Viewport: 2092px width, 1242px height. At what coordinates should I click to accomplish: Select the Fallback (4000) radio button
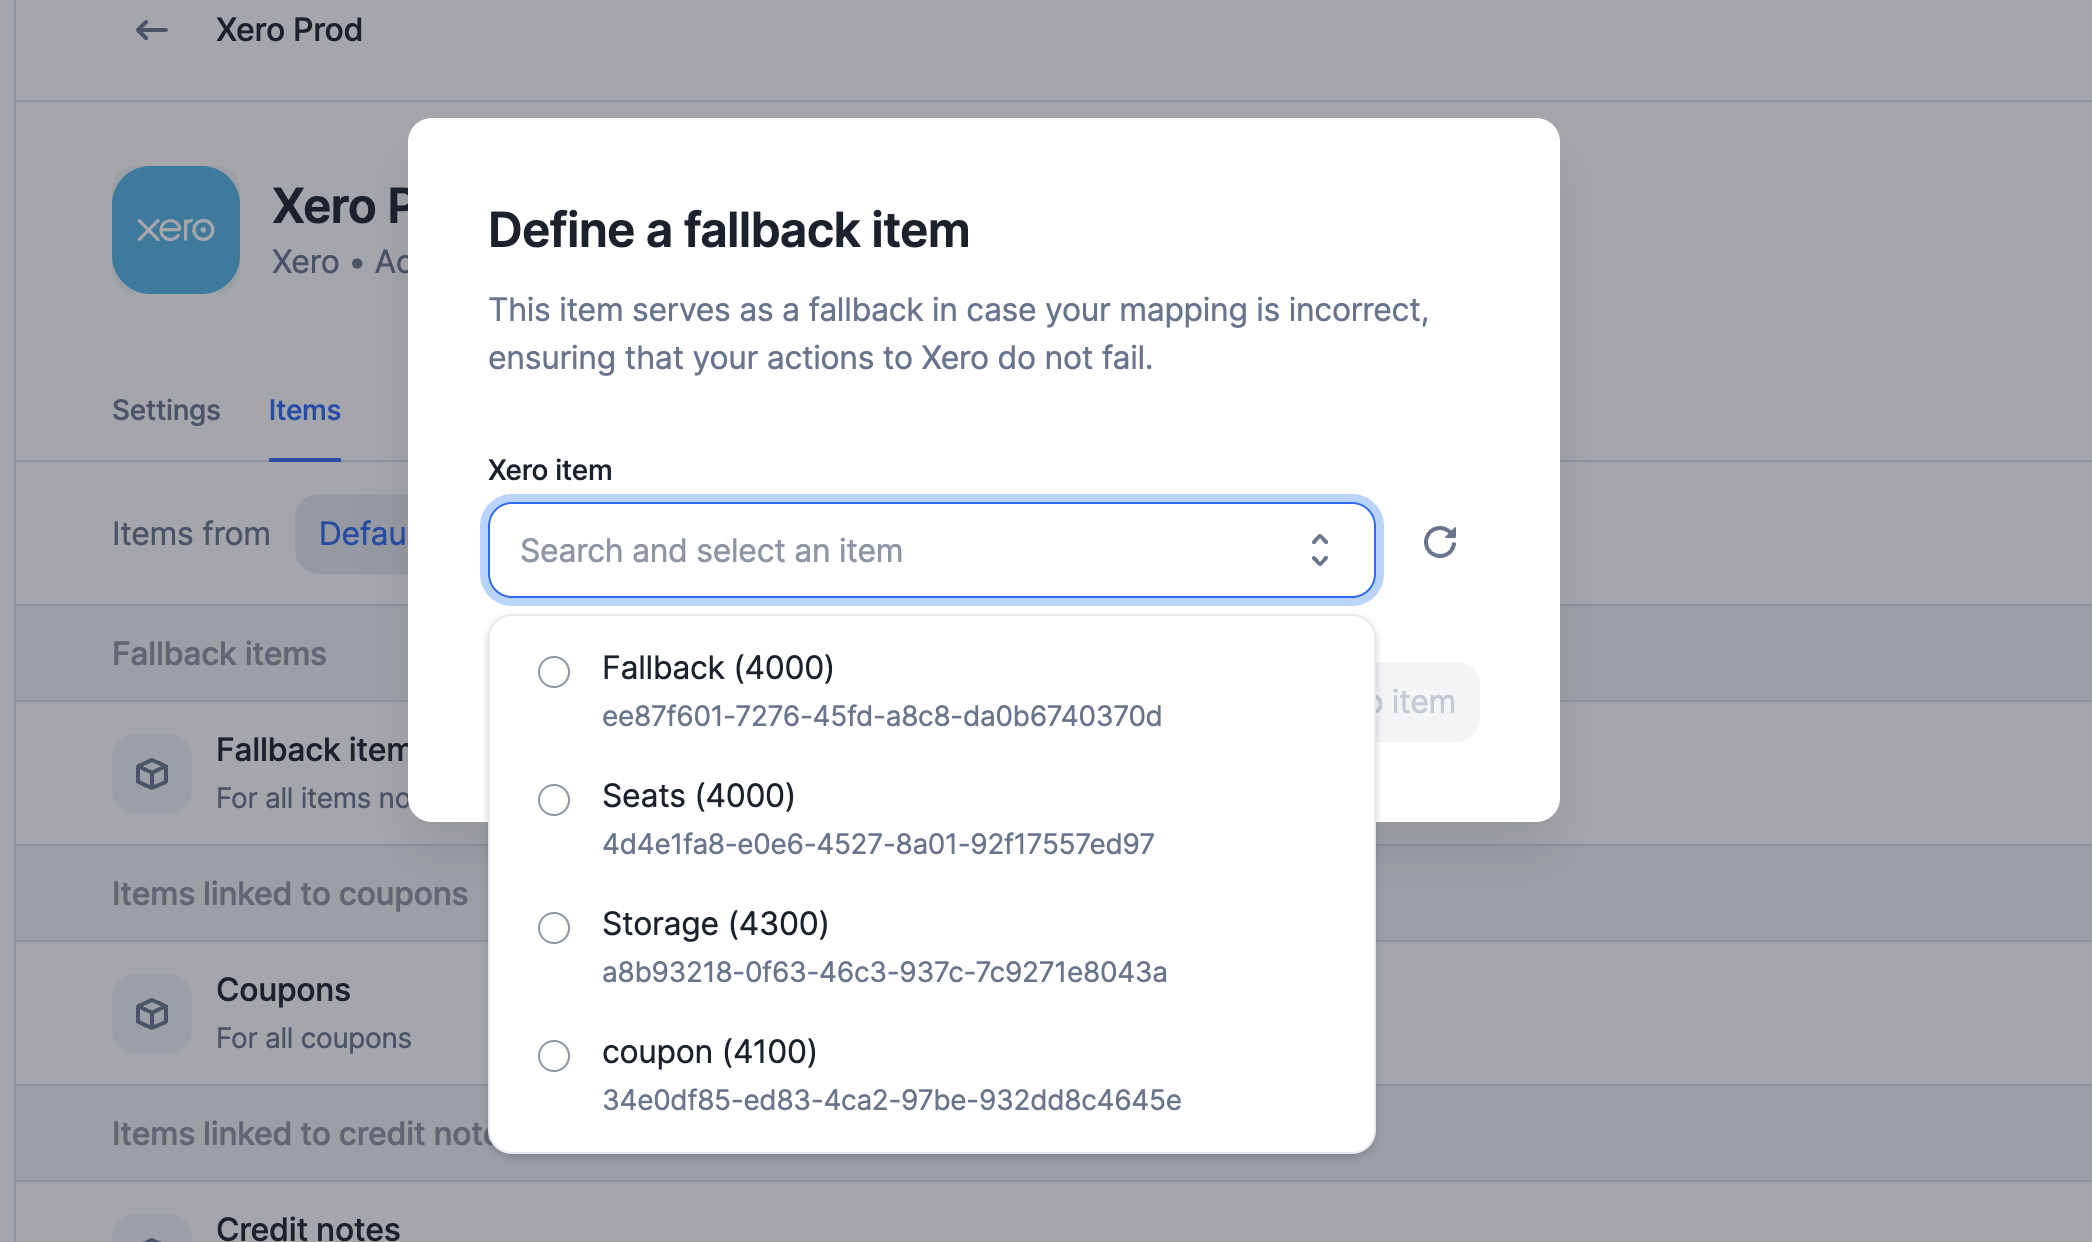(554, 672)
